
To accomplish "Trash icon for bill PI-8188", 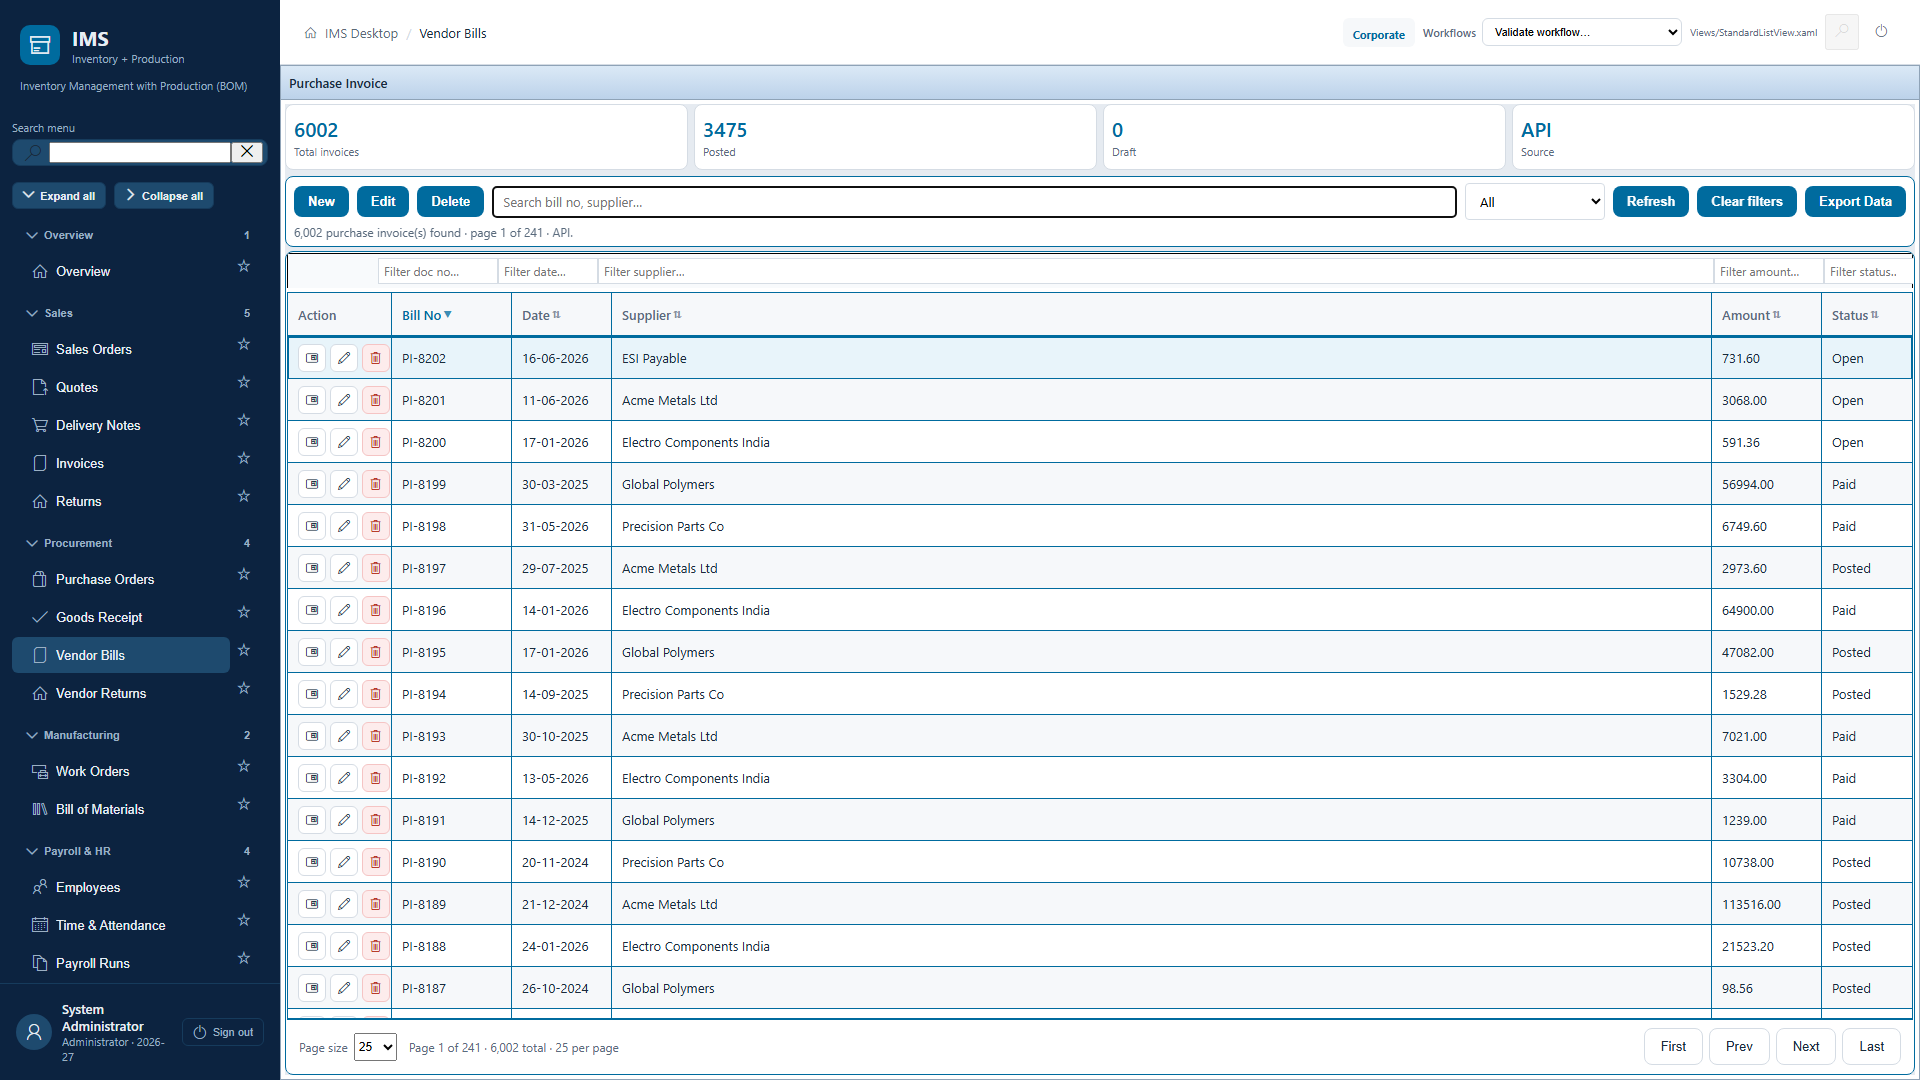I will tap(376, 946).
